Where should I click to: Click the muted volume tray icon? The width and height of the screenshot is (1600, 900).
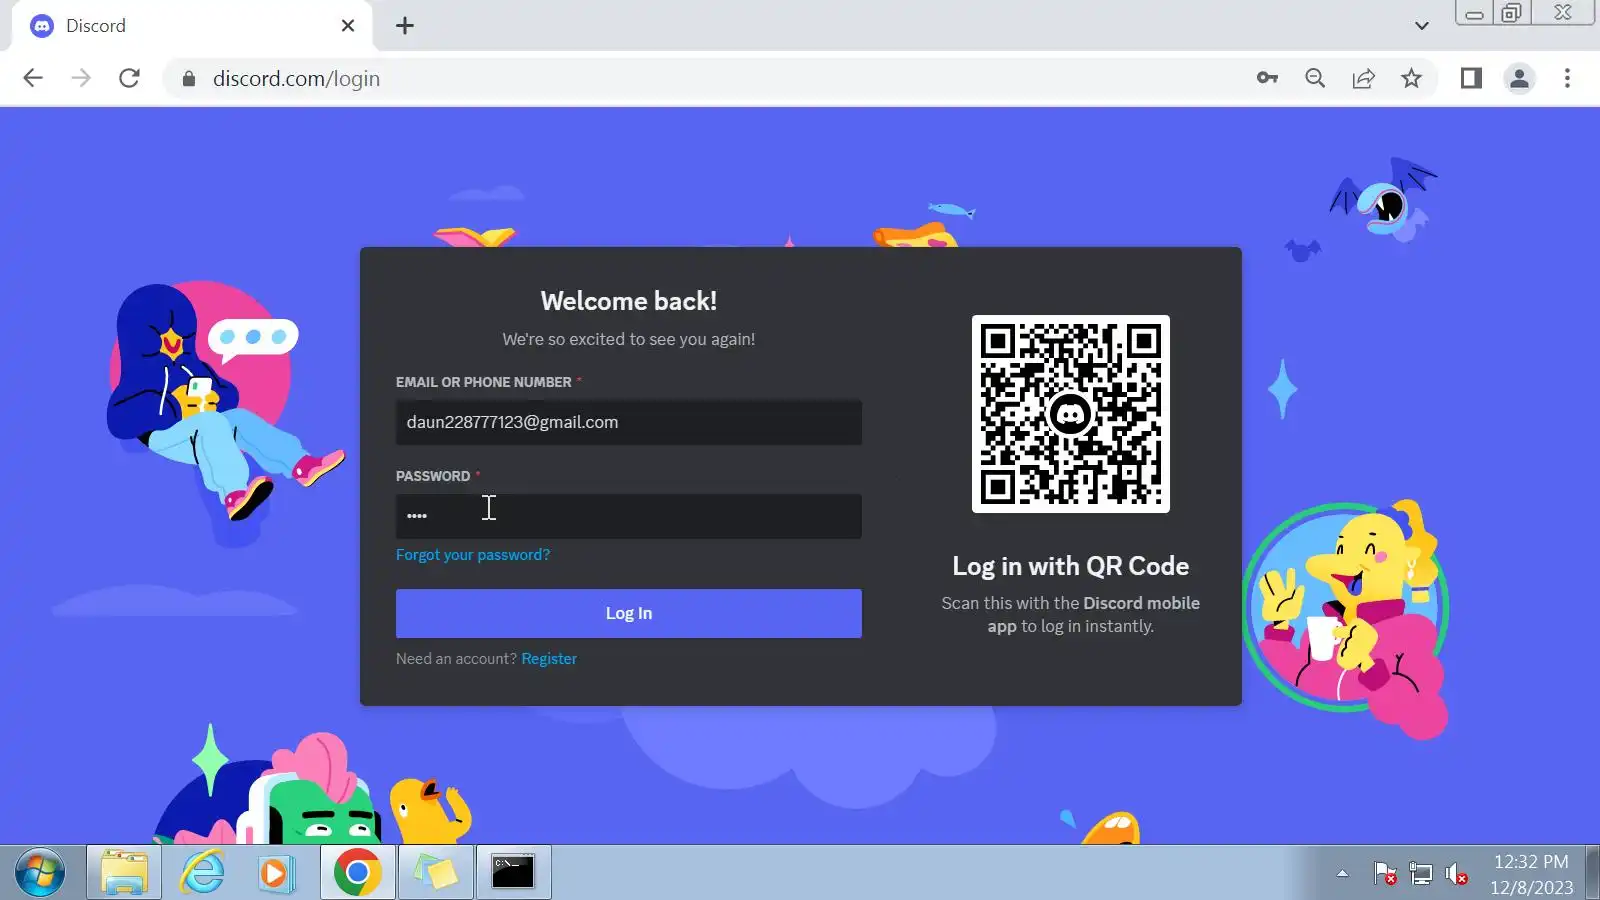[x=1457, y=875]
